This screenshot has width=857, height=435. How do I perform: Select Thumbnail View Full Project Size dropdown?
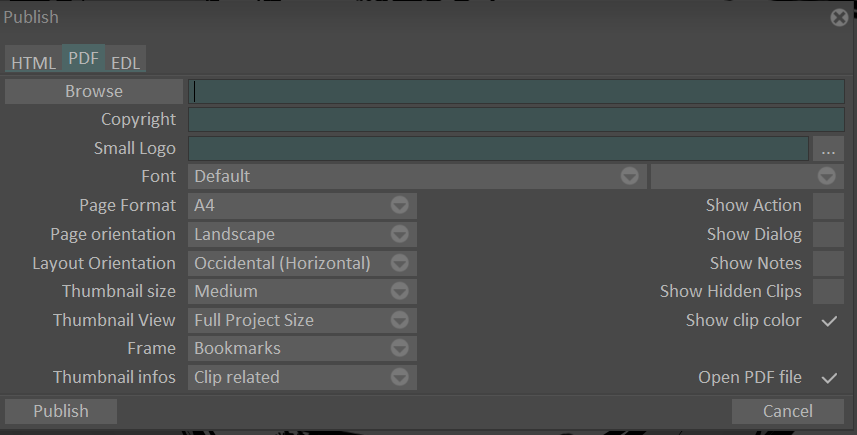[x=302, y=320]
